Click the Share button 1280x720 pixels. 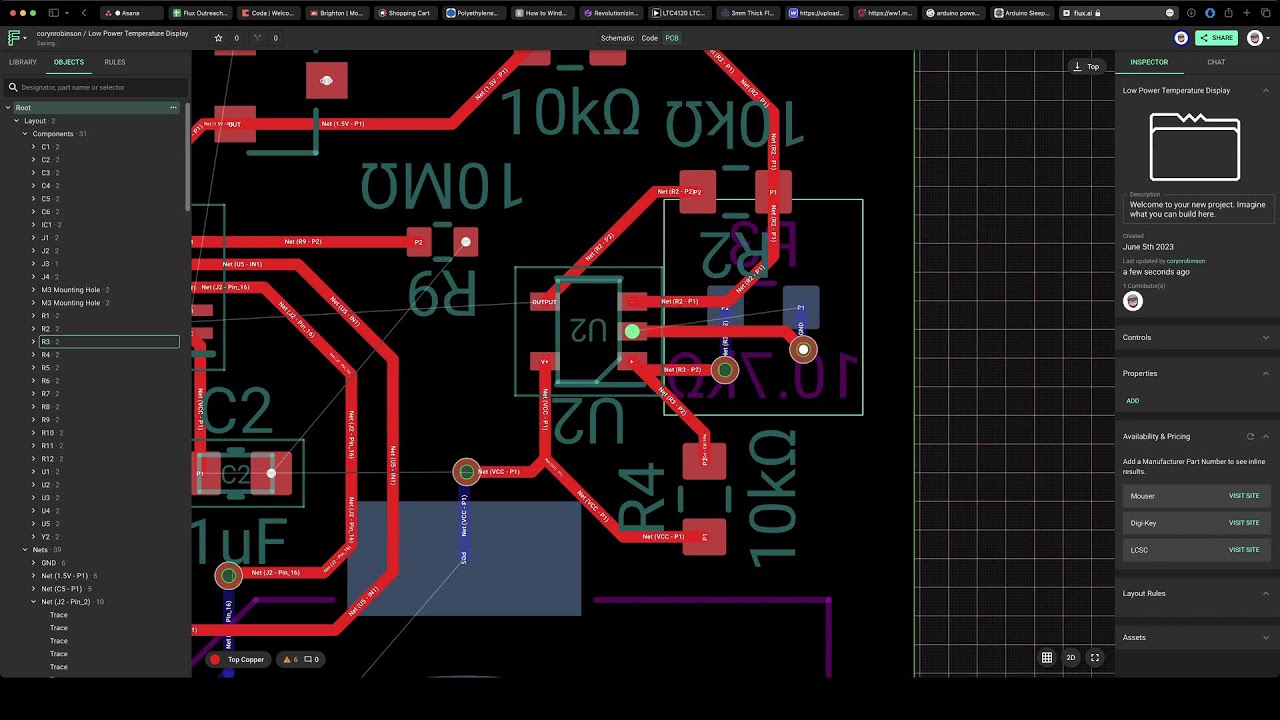point(1216,38)
